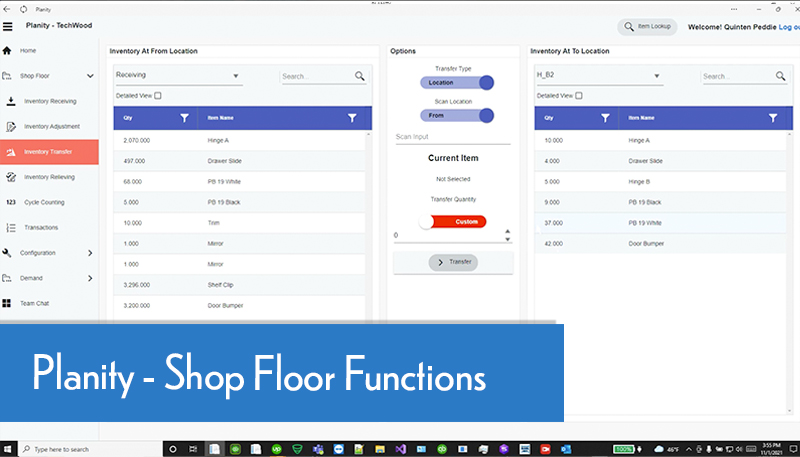Click the refresh icon in title bar
Screen dimensions: 800x457
[23, 9]
